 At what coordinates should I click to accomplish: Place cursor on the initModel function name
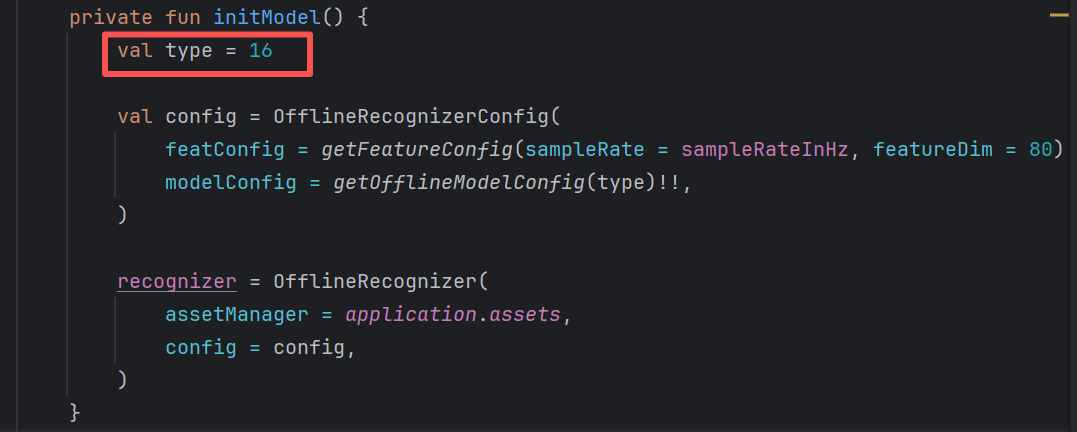point(267,17)
